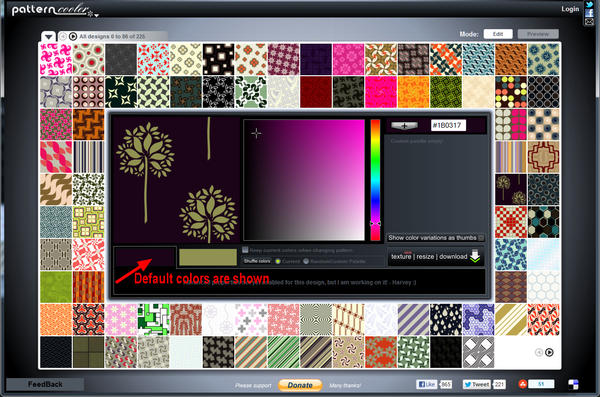Go to previous page using bottom arrow
This screenshot has width=600, height=397.
coord(539,352)
